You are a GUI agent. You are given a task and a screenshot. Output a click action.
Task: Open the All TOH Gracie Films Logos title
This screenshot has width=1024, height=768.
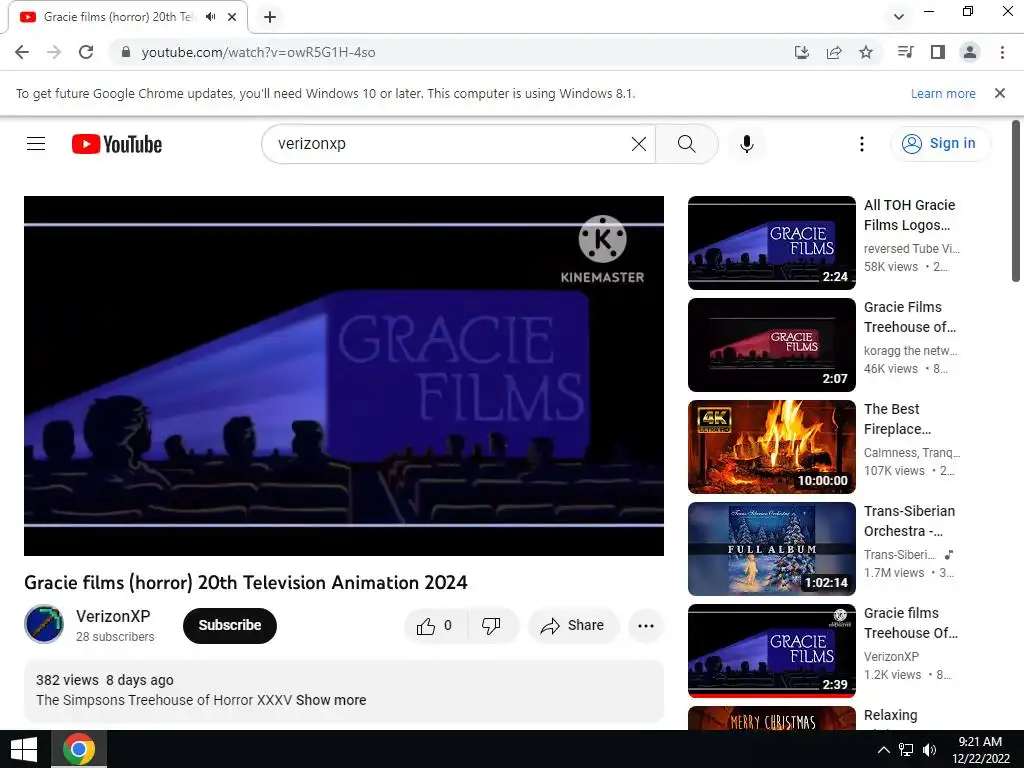point(909,215)
